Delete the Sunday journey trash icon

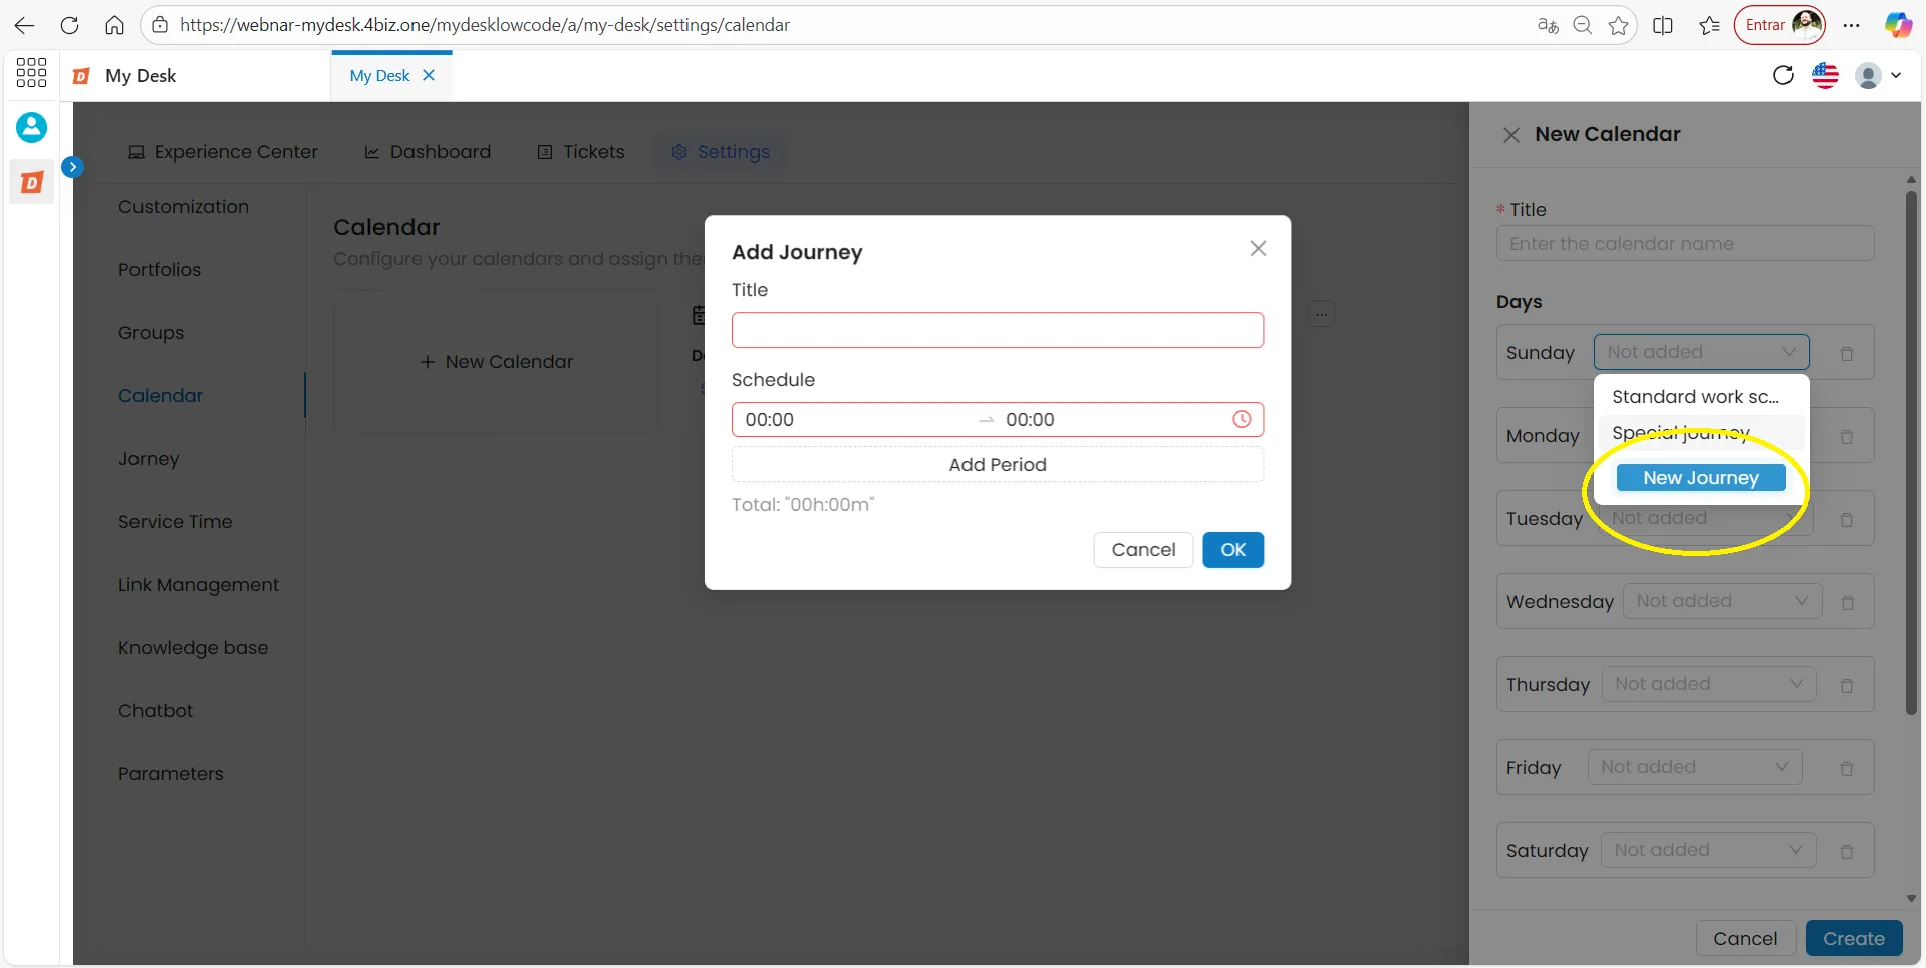point(1847,353)
